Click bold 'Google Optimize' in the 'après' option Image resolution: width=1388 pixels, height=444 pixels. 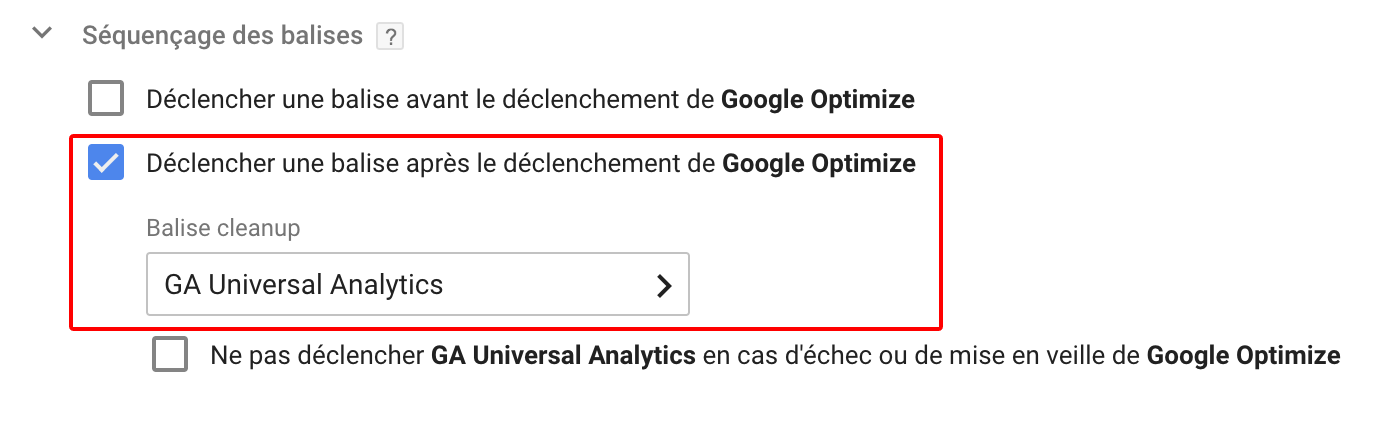coord(818,163)
